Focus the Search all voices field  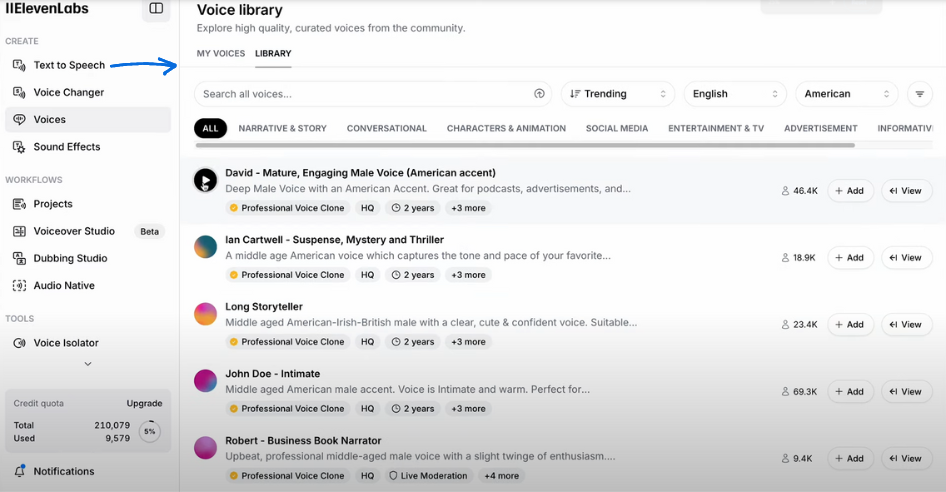coord(372,94)
